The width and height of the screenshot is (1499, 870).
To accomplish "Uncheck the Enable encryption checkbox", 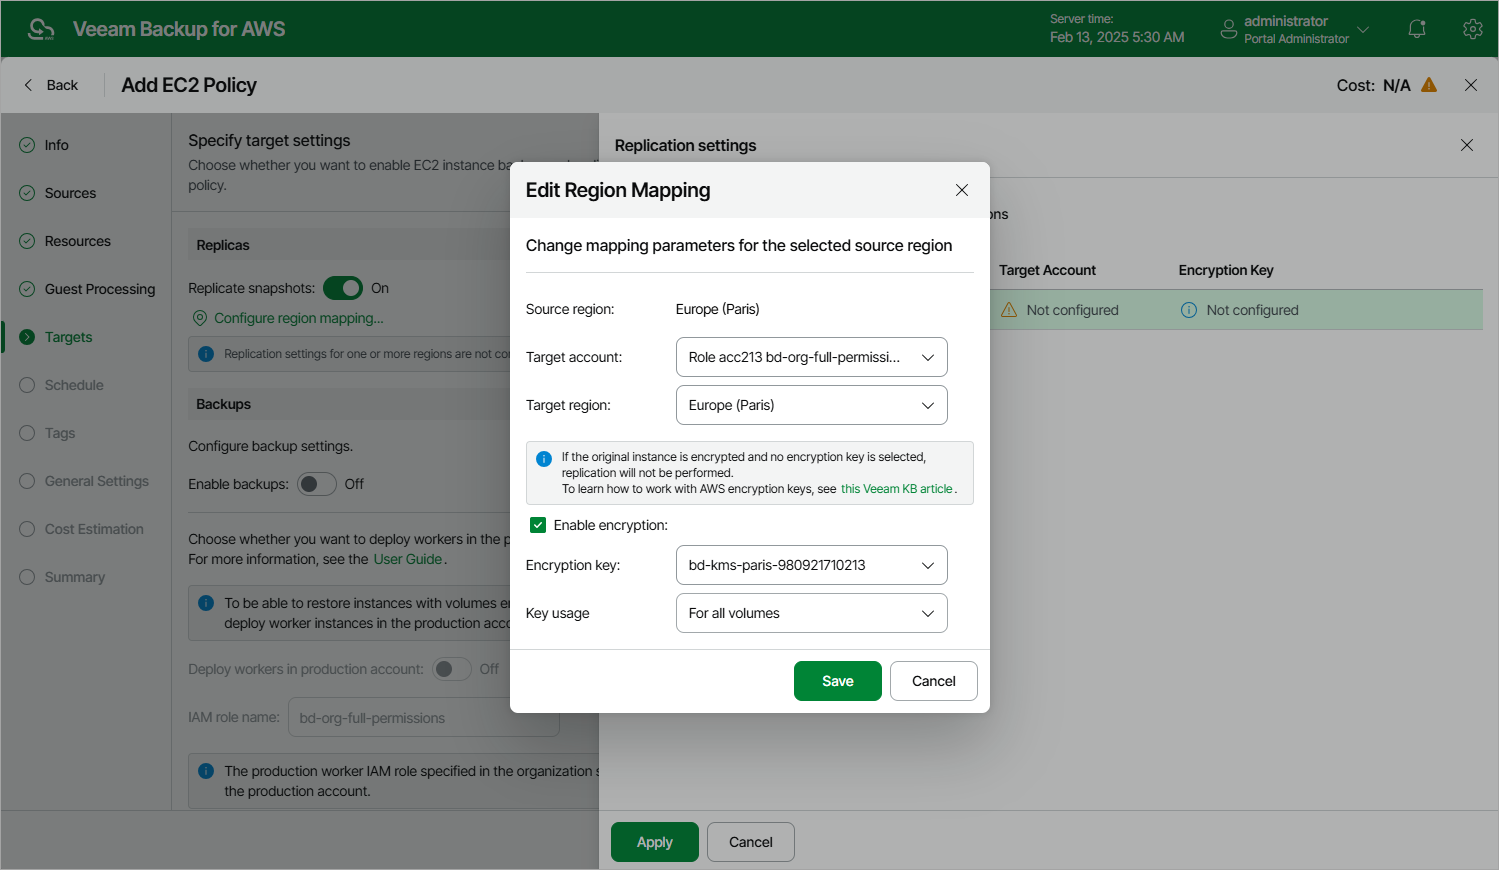I will pyautogui.click(x=538, y=525).
